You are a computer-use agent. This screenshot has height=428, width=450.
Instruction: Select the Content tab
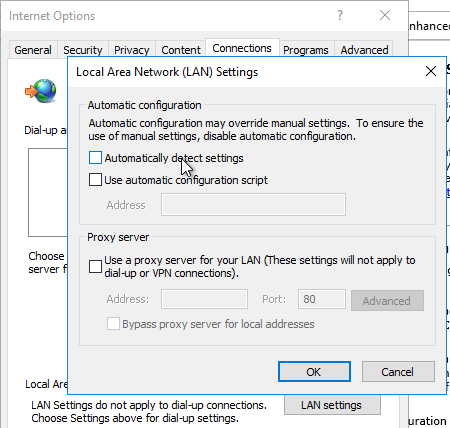click(x=181, y=50)
